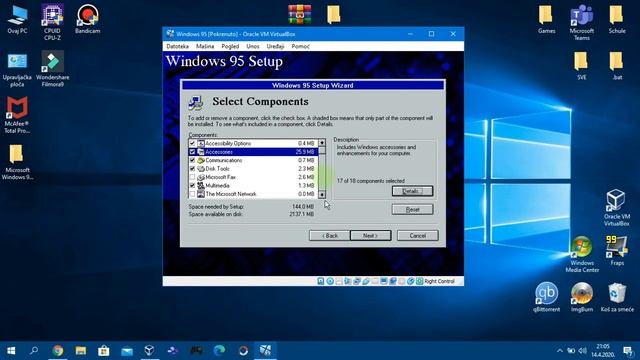
Task: Open Microsoft Edge from the taskbar
Action: (x=220, y=351)
